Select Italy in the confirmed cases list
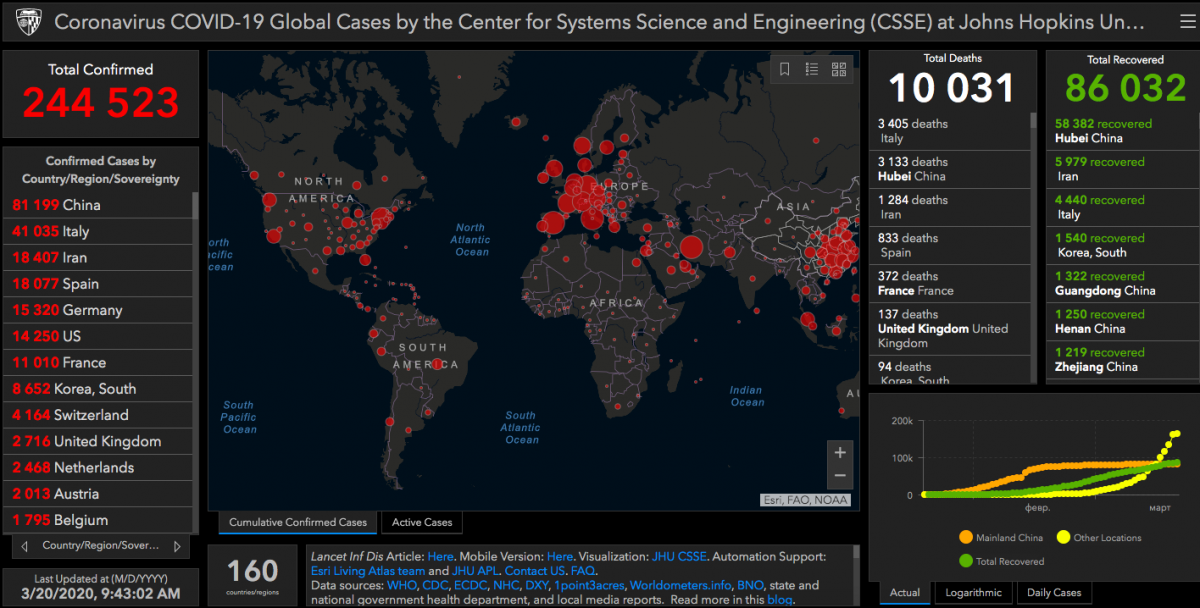Image resolution: width=1200 pixels, height=608 pixels. (x=98, y=231)
